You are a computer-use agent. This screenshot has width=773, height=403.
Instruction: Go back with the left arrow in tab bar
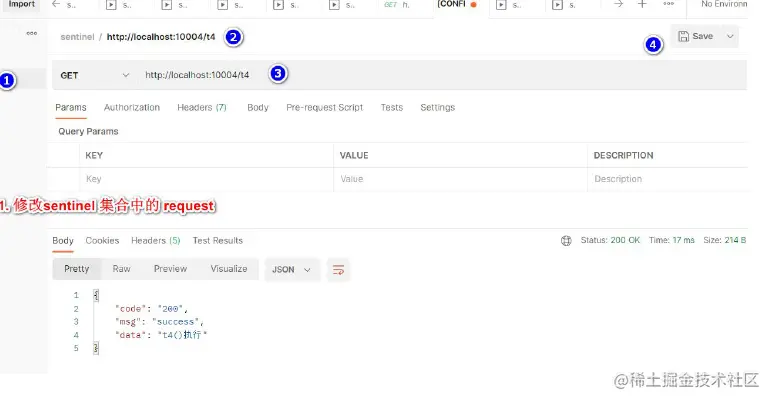(x=56, y=4)
